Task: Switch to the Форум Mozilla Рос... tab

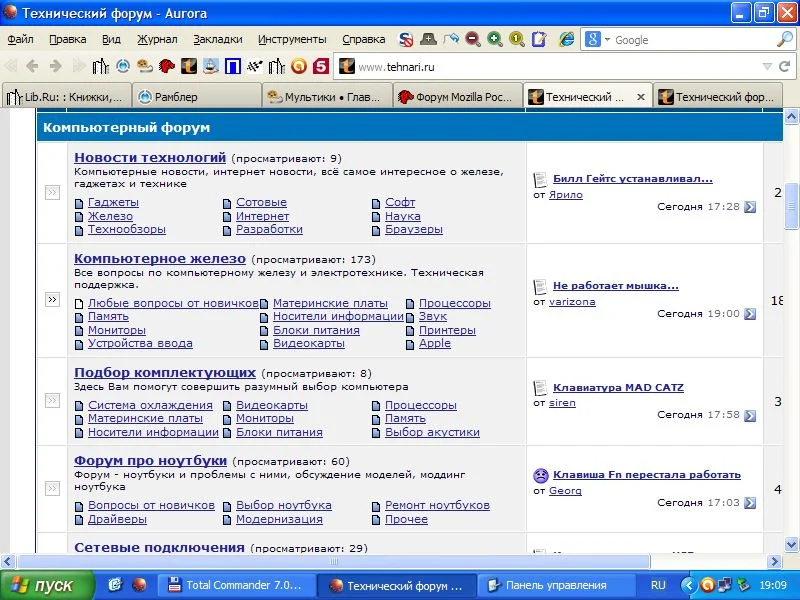Action: 458,96
